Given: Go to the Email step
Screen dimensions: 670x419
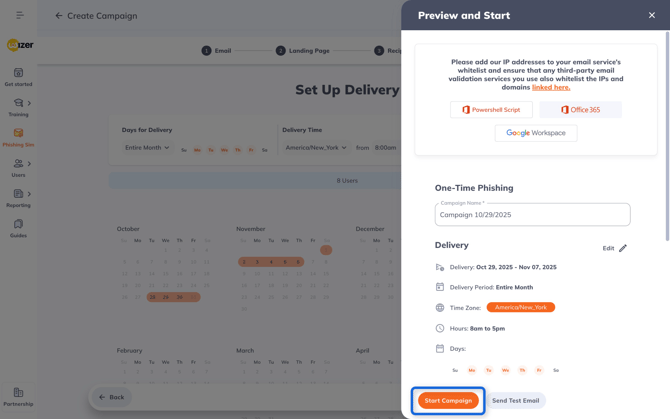Looking at the screenshot, I should [x=216, y=50].
